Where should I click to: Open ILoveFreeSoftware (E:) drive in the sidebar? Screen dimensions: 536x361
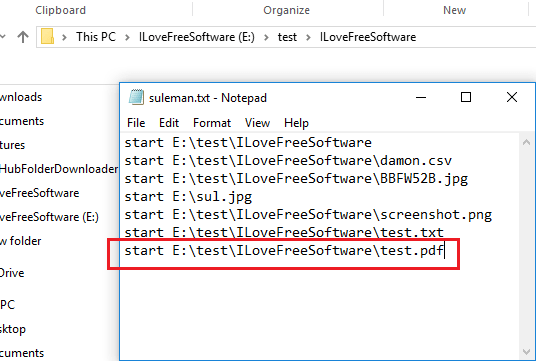(49, 217)
